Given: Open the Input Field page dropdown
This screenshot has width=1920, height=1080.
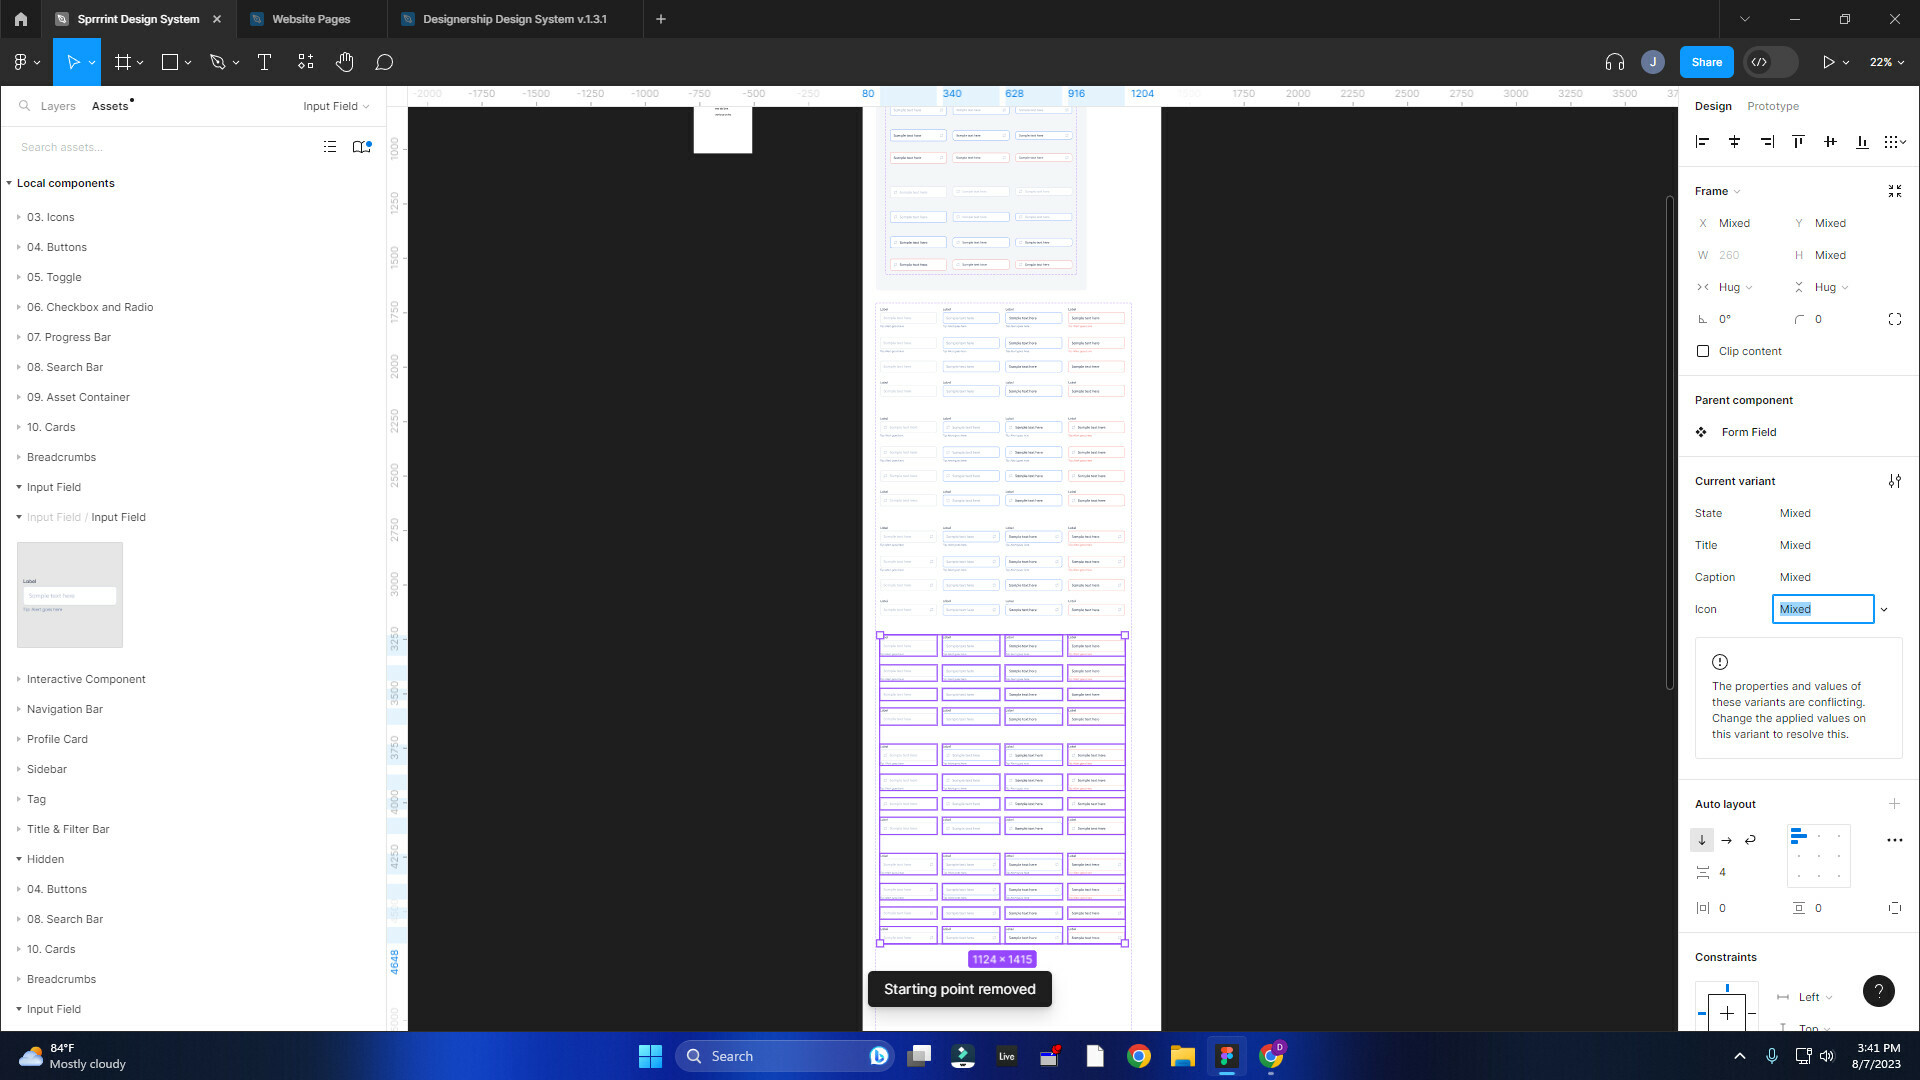Looking at the screenshot, I should [336, 106].
